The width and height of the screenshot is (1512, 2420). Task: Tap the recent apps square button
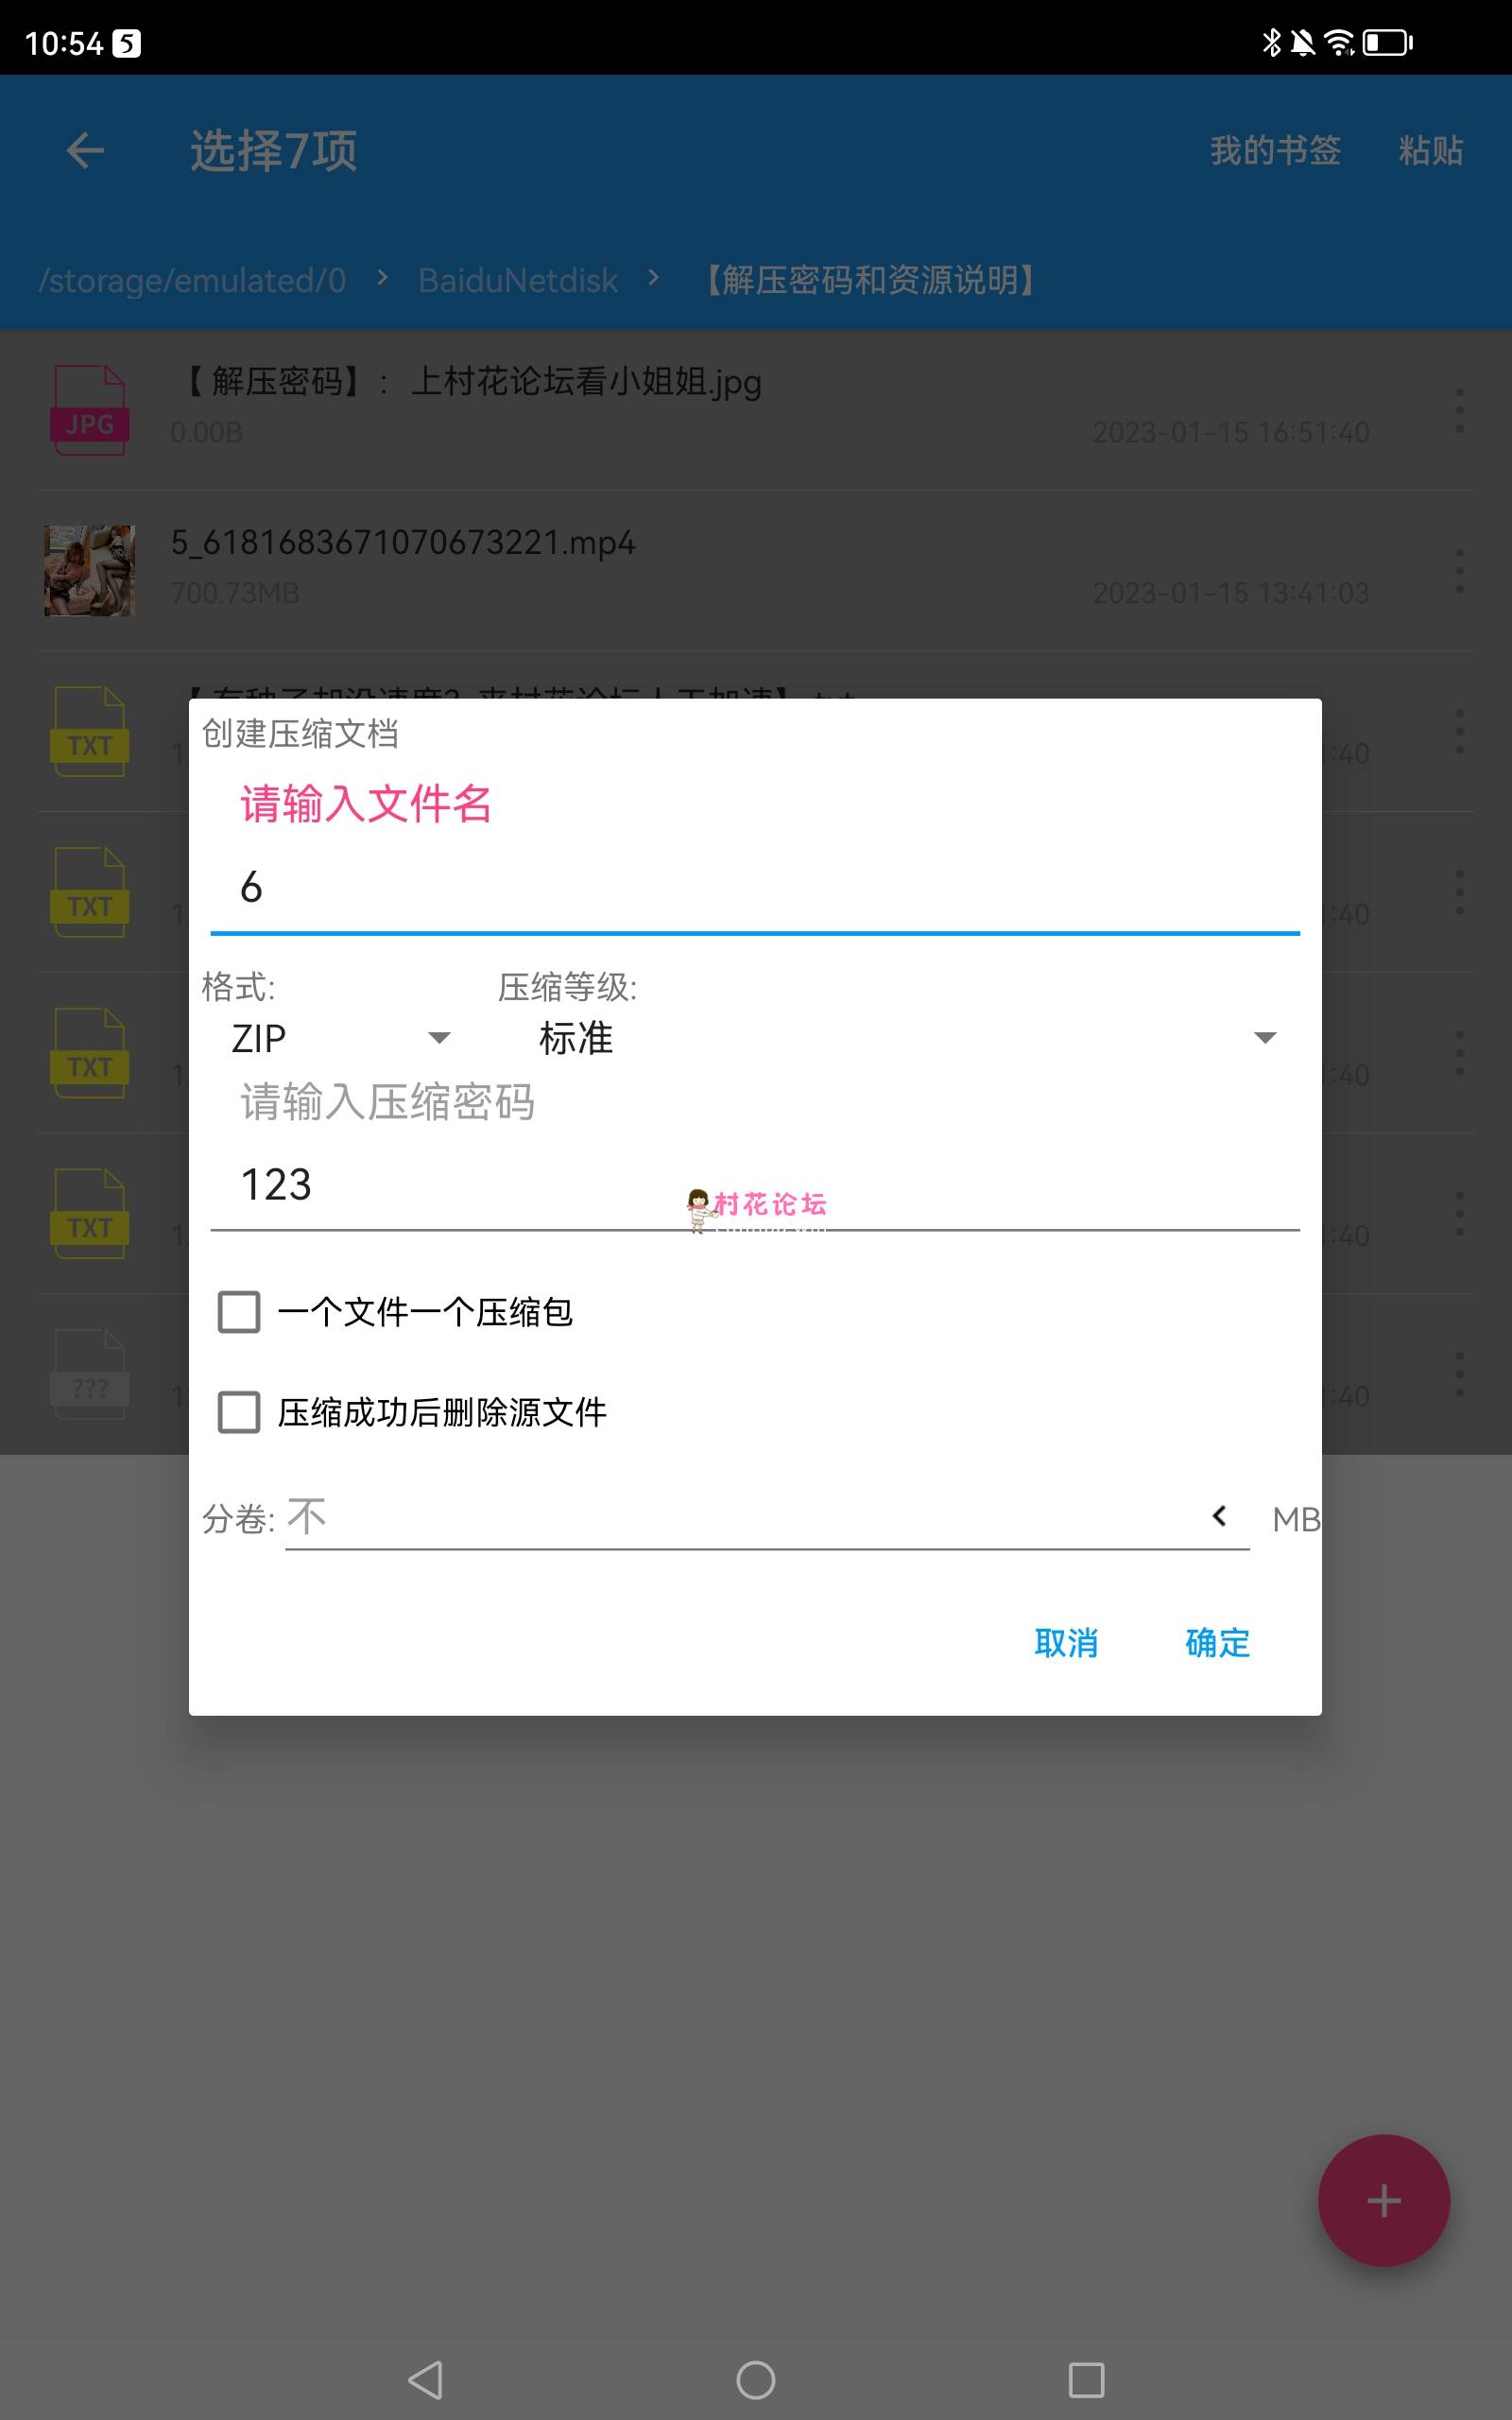click(x=1086, y=2380)
